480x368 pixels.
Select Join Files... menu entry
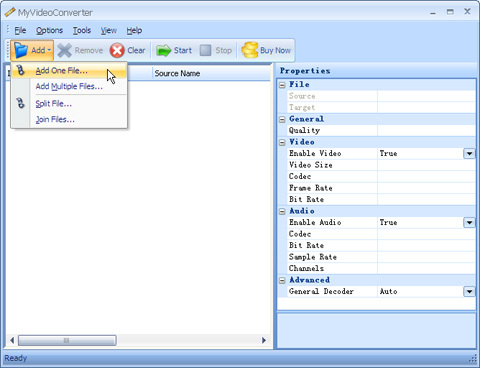[x=69, y=119]
